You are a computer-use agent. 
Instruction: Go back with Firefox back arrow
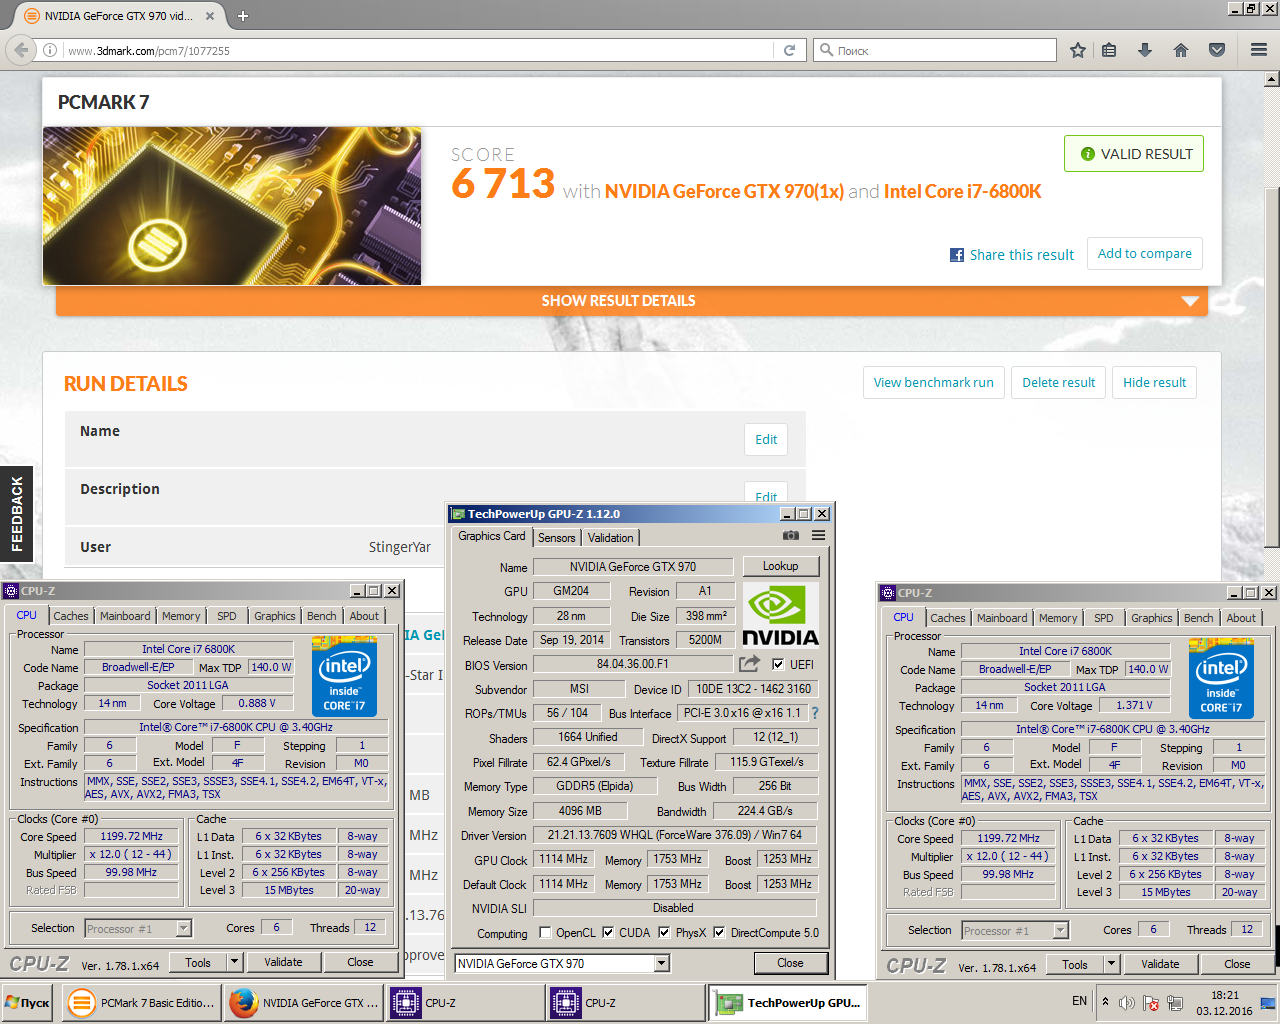tap(20, 50)
